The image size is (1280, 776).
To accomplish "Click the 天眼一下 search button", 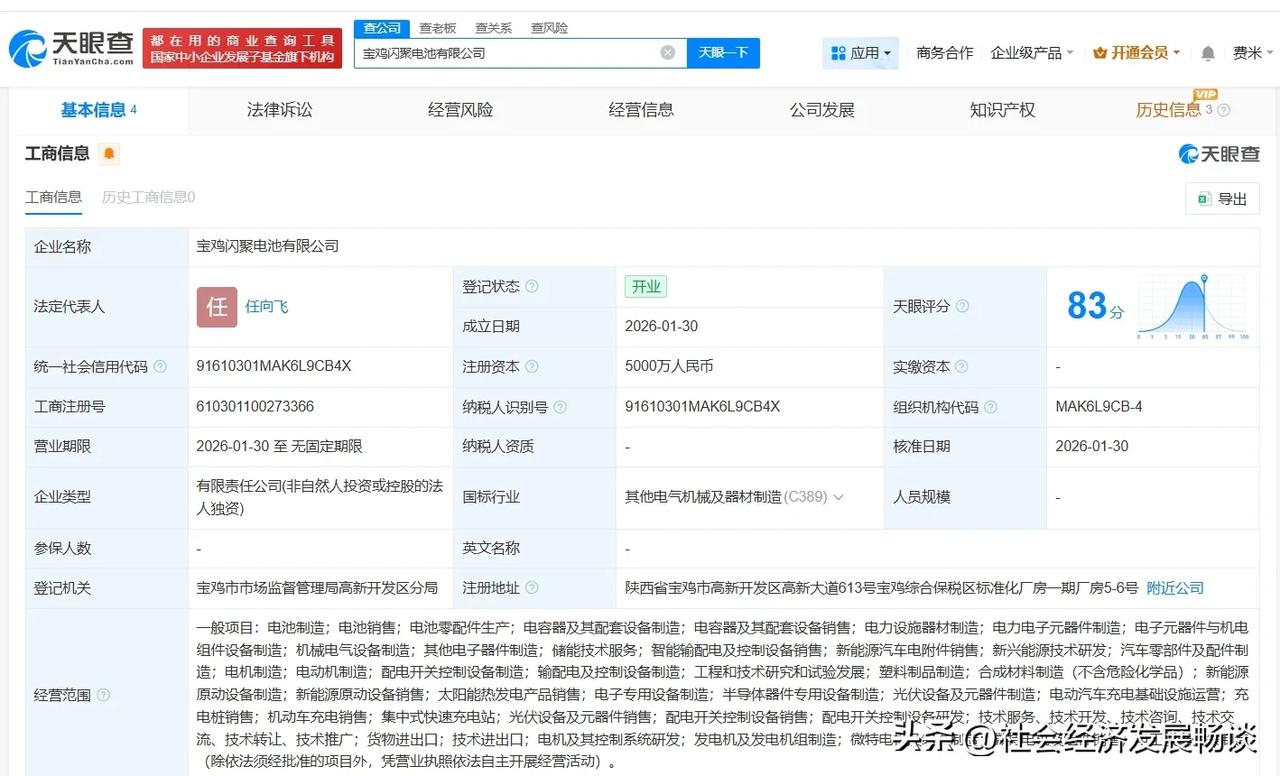I will pyautogui.click(x=723, y=53).
